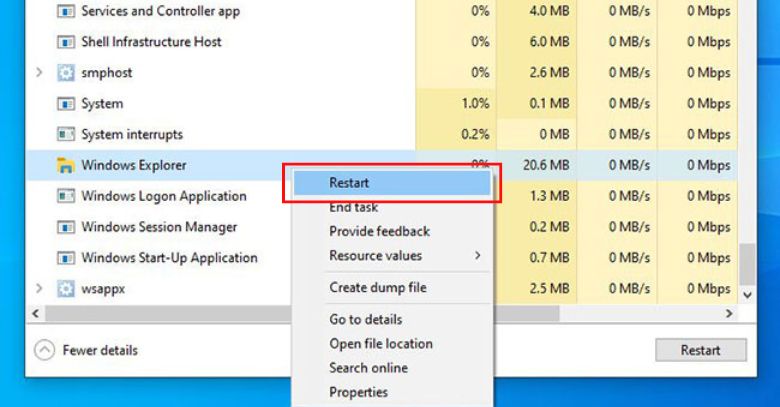Image resolution: width=780 pixels, height=407 pixels.
Task: Click the Windows Explorer folder icon
Action: [x=66, y=165]
